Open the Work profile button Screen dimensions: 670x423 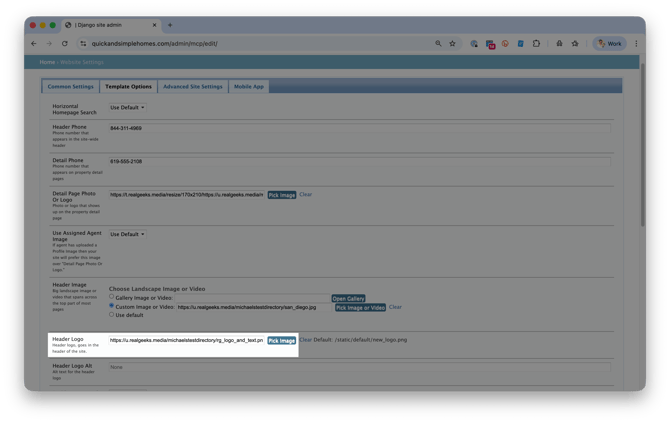tap(610, 44)
